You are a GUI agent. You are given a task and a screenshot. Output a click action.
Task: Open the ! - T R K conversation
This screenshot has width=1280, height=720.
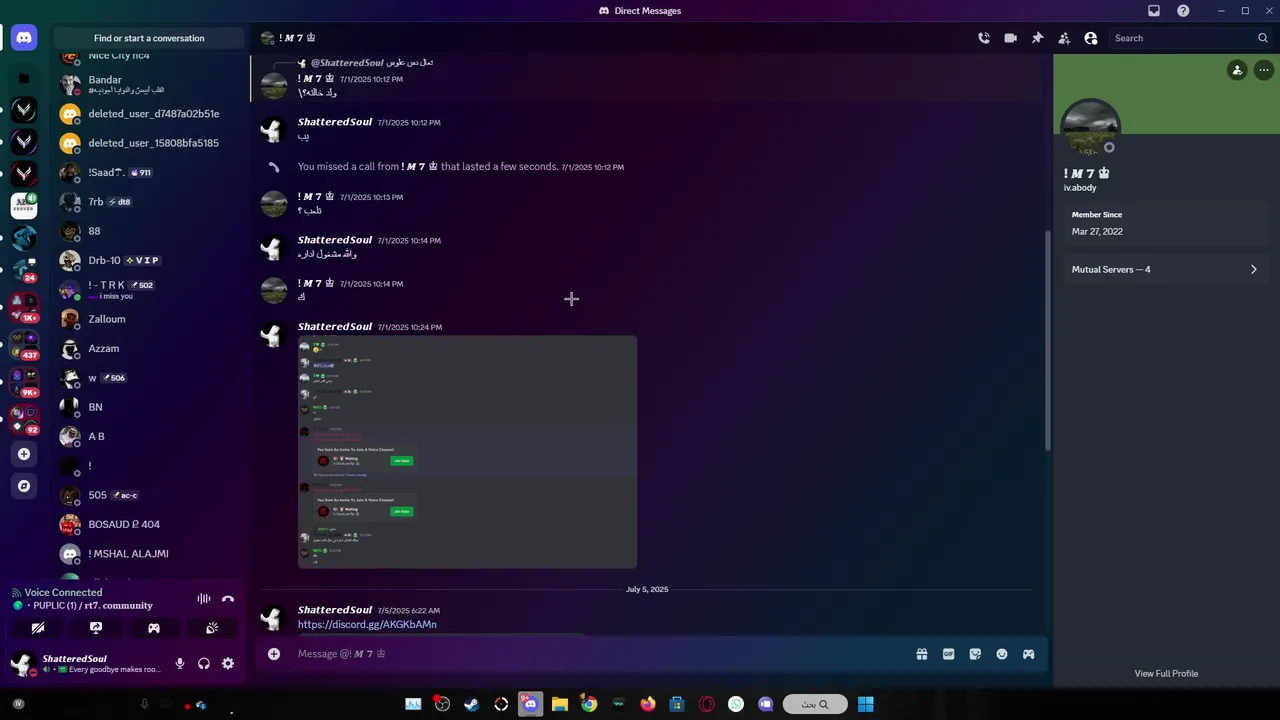pos(149,290)
